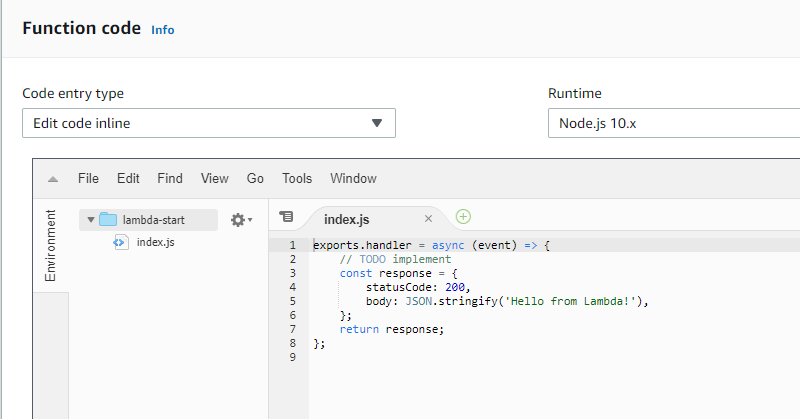Click the lambda-start folder icon
The height and width of the screenshot is (419, 800).
(x=108, y=219)
